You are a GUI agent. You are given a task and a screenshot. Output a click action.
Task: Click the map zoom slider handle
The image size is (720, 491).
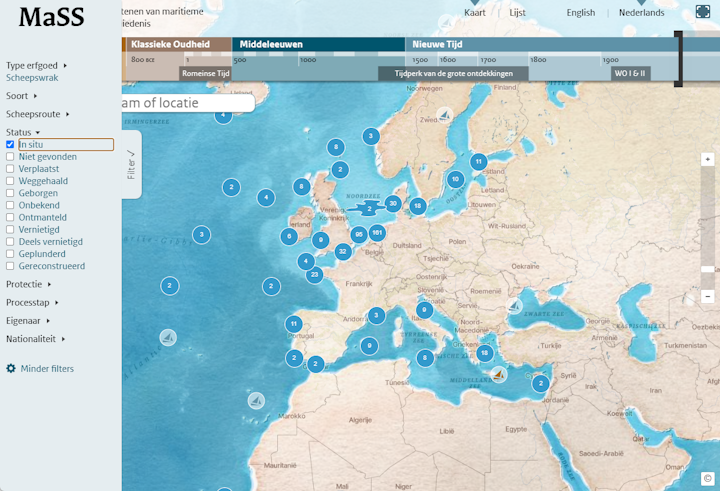click(x=708, y=269)
